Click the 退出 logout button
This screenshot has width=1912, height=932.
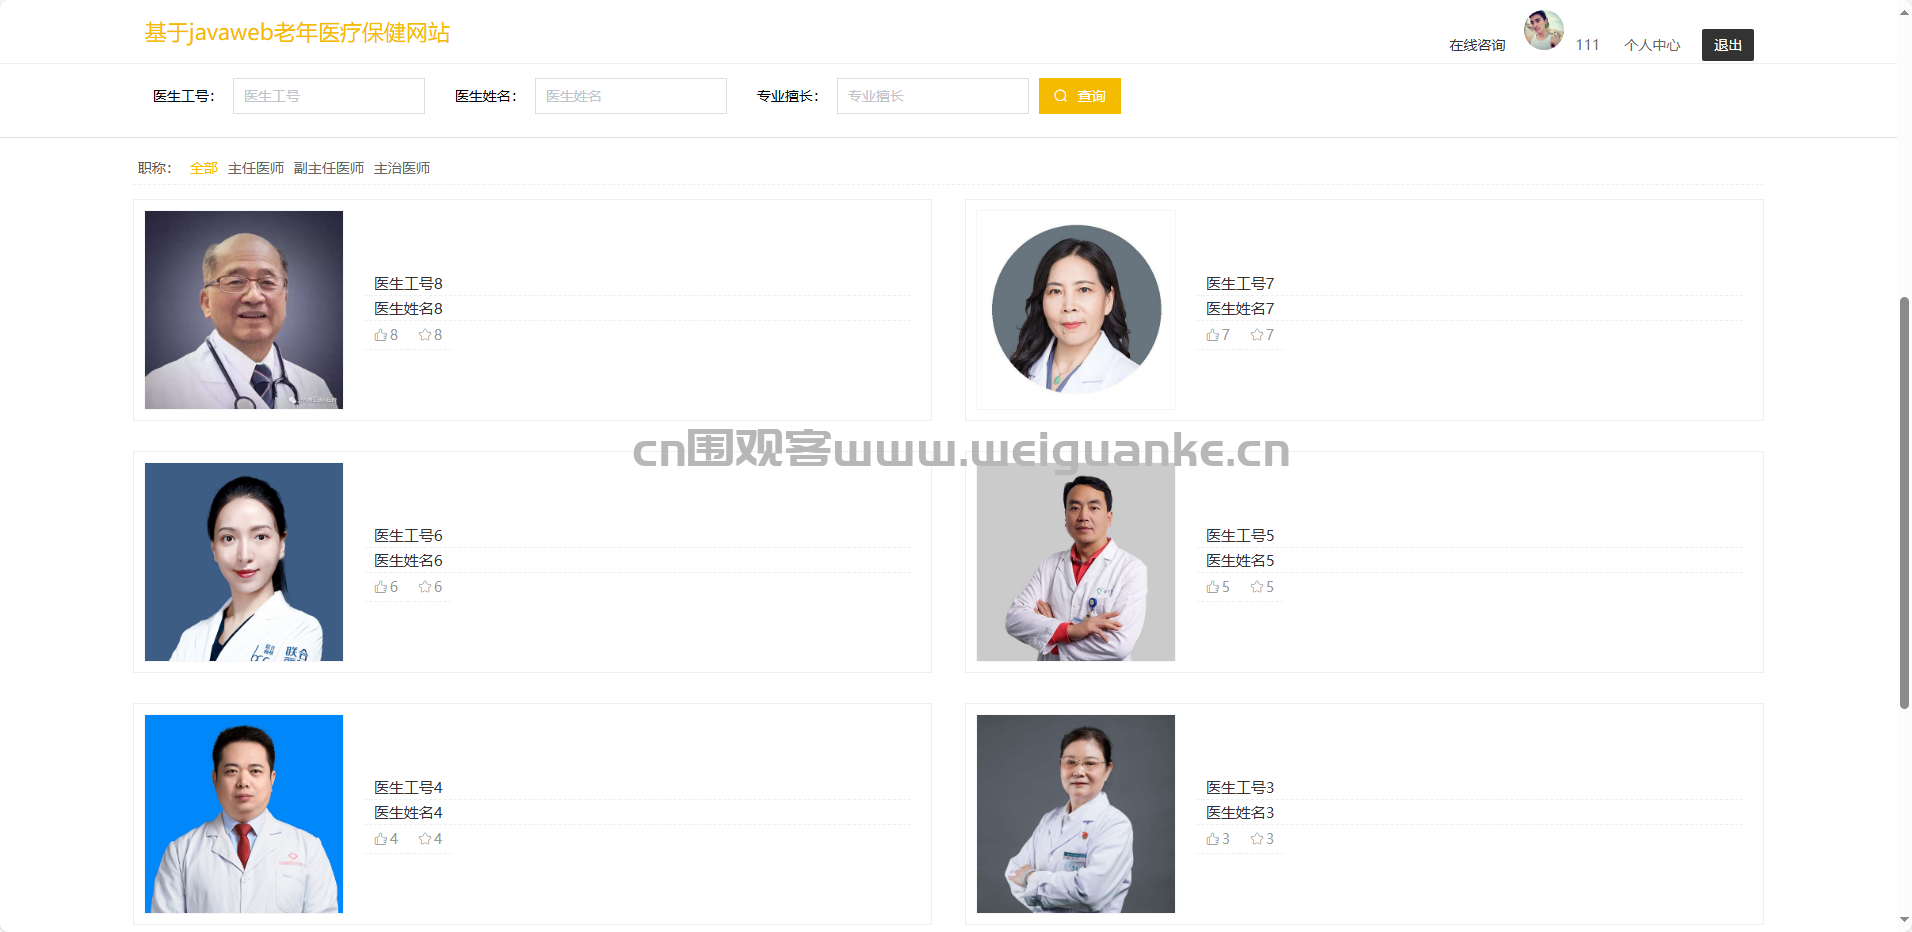1728,45
